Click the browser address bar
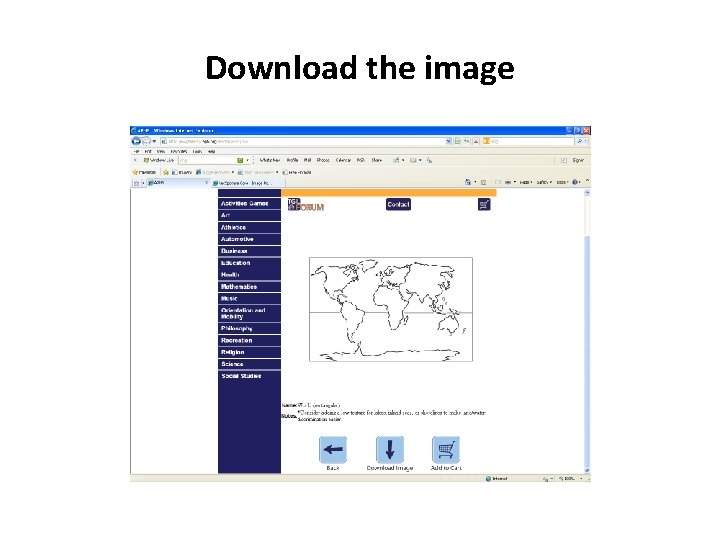 (x=303, y=141)
